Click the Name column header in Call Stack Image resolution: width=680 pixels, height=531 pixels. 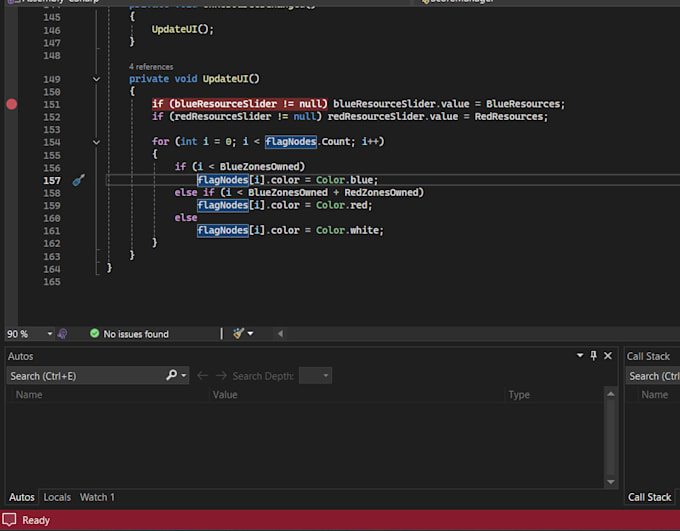[655, 395]
